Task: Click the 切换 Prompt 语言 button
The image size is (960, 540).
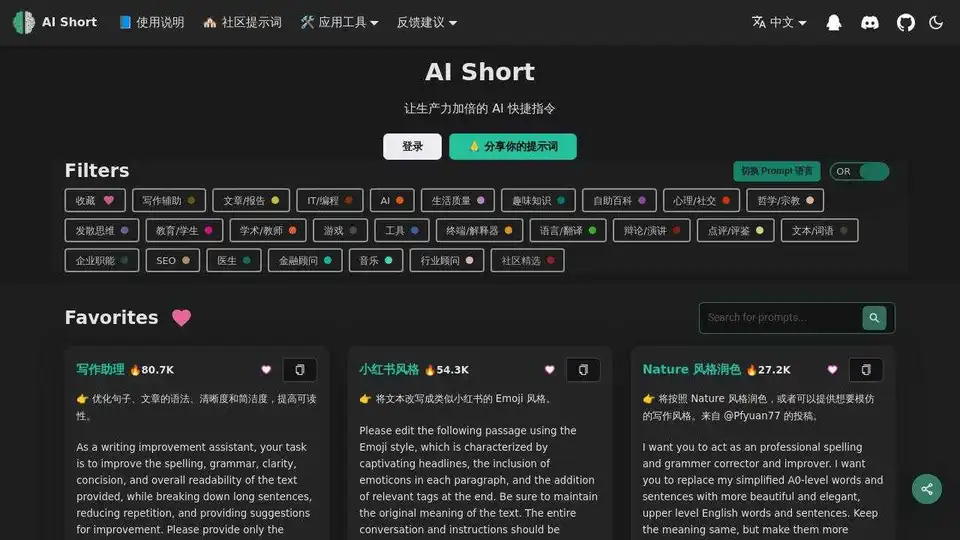Action: coord(776,171)
